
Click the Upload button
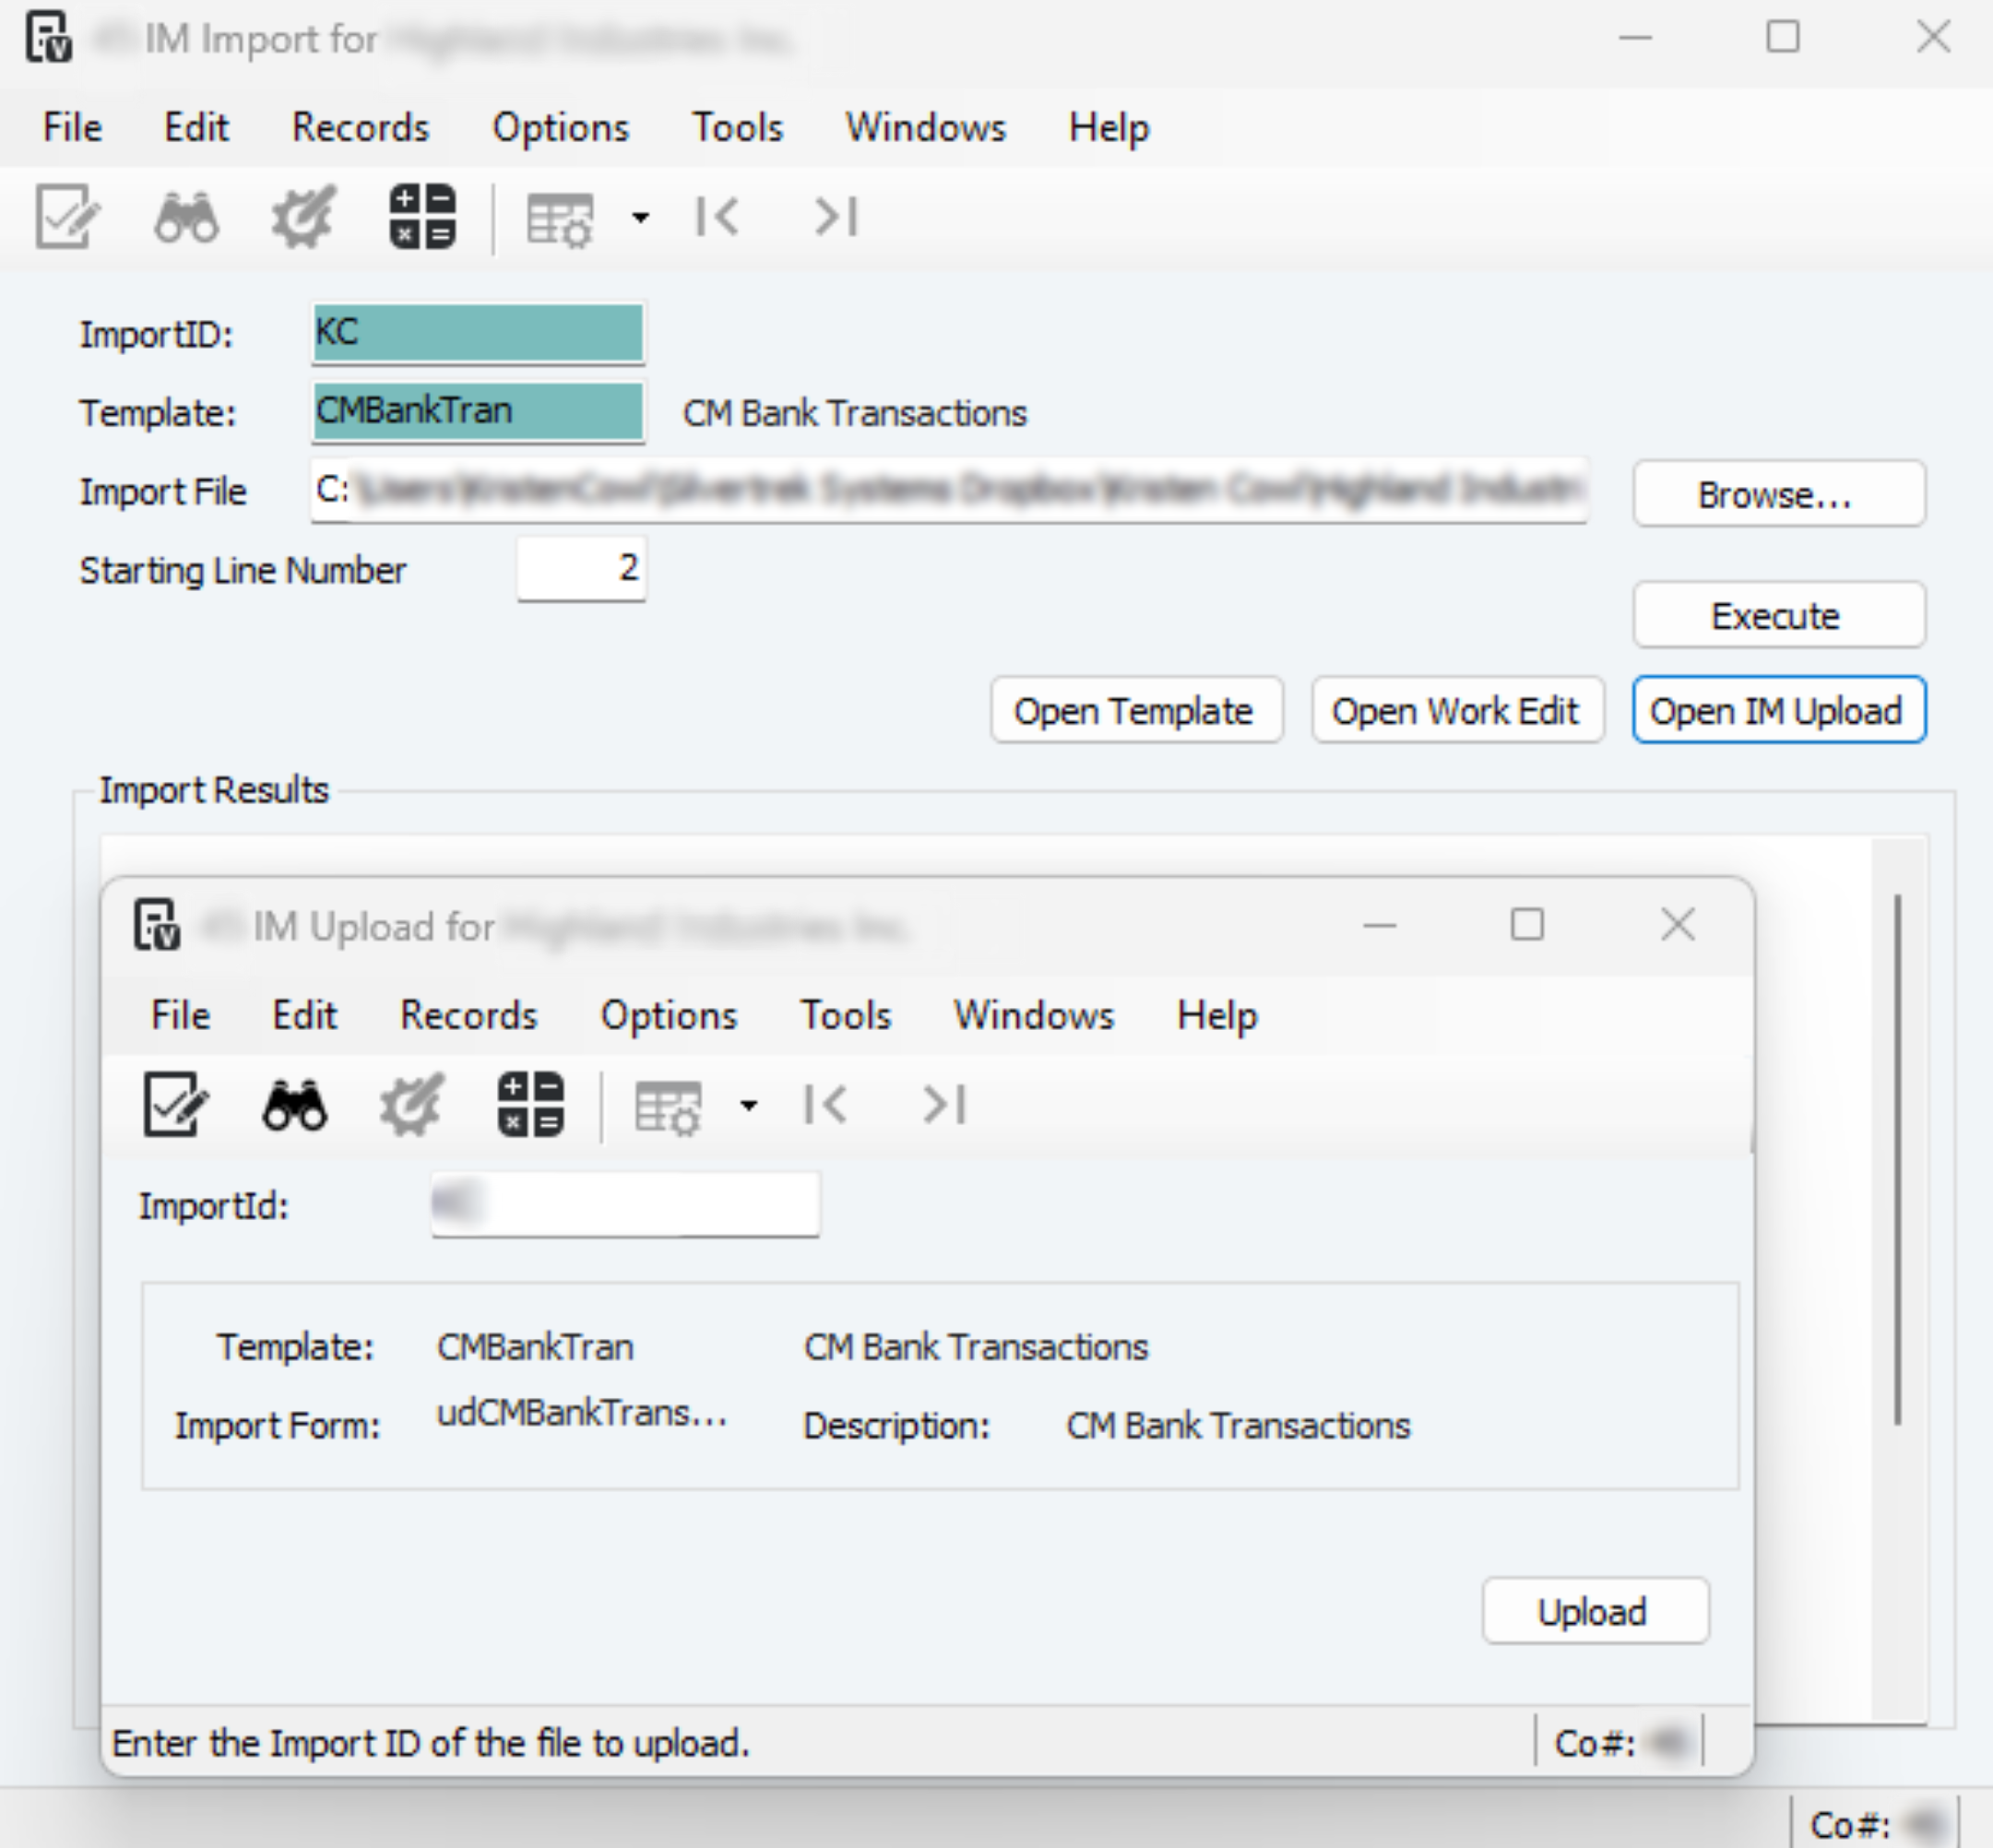coord(1595,1611)
